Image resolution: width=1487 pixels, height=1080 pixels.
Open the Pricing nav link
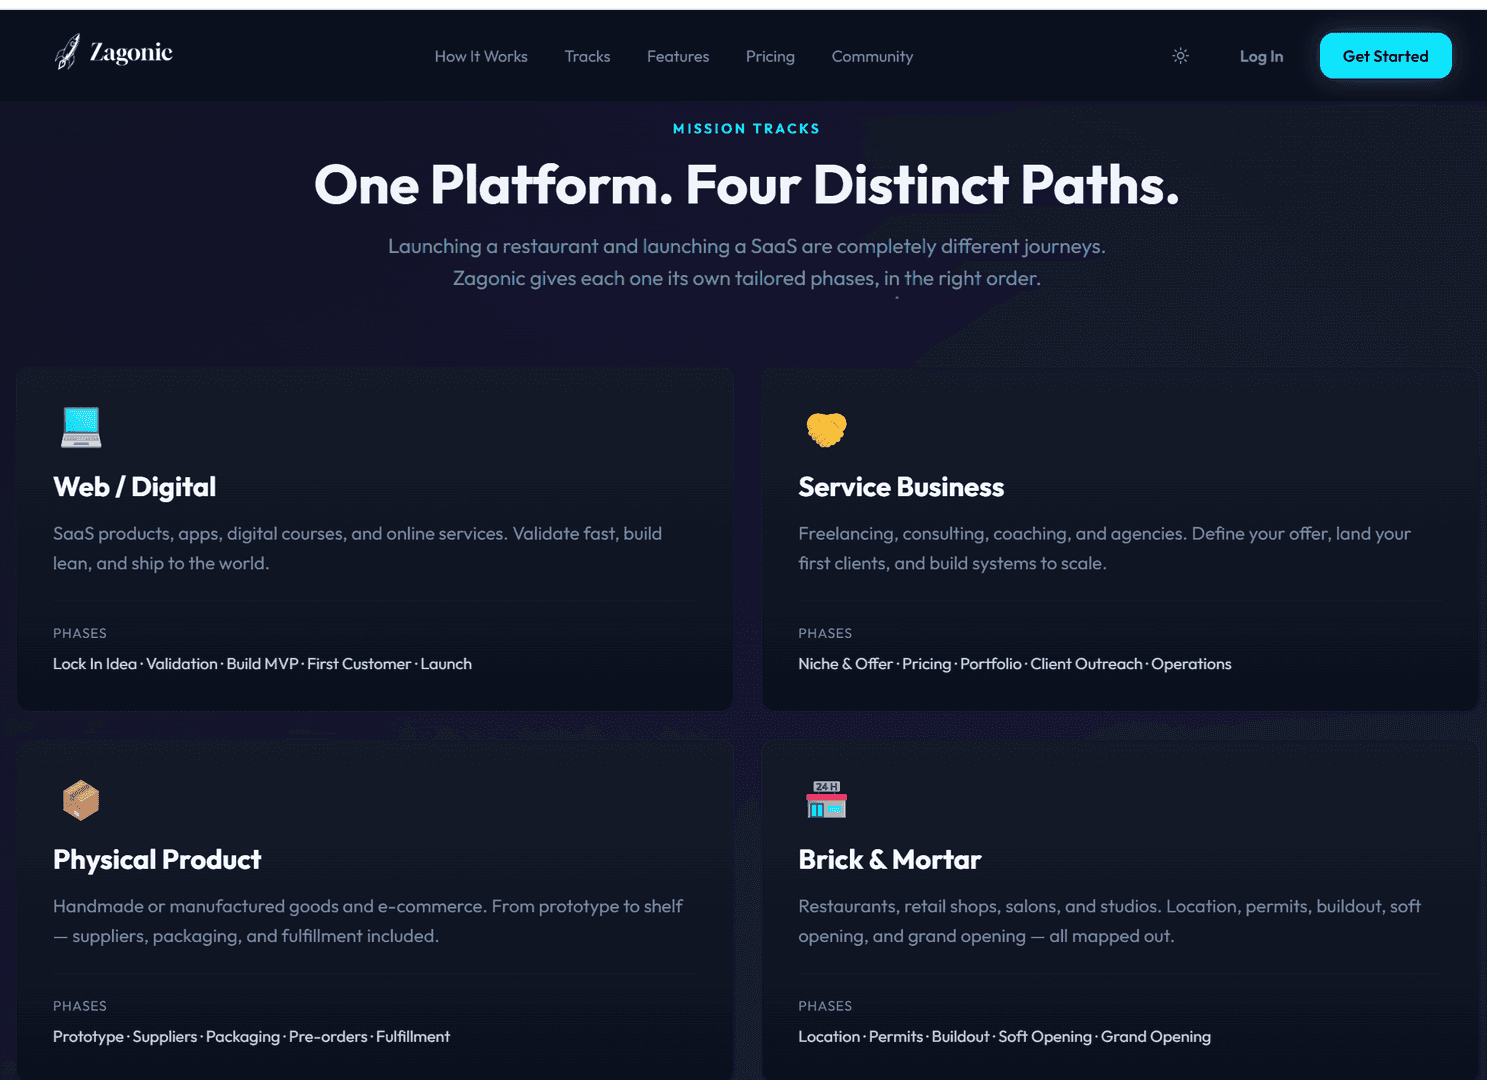[x=770, y=57]
